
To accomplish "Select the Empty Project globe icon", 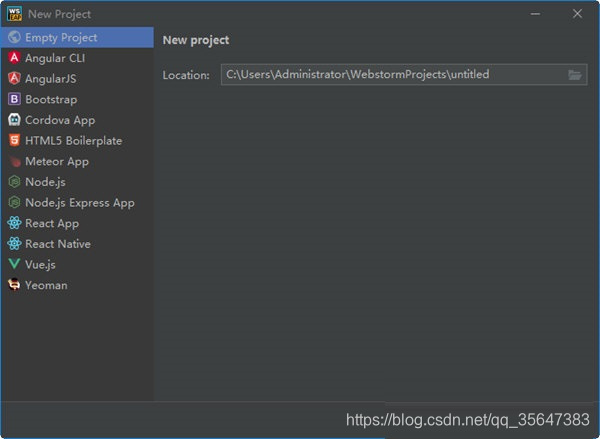I will pos(14,37).
